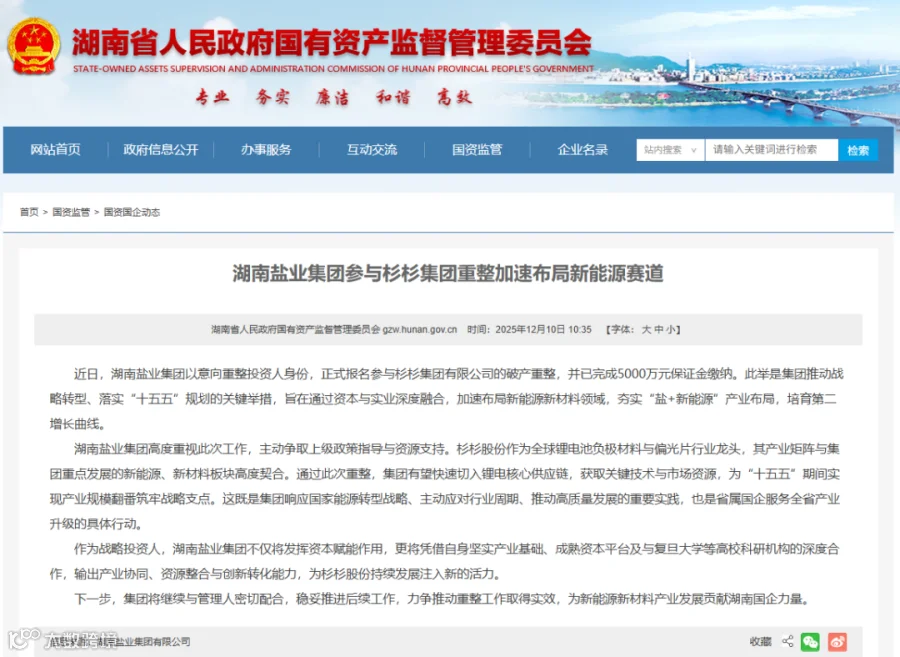Click the slogan word 廉洁 in header

pyautogui.click(x=332, y=98)
